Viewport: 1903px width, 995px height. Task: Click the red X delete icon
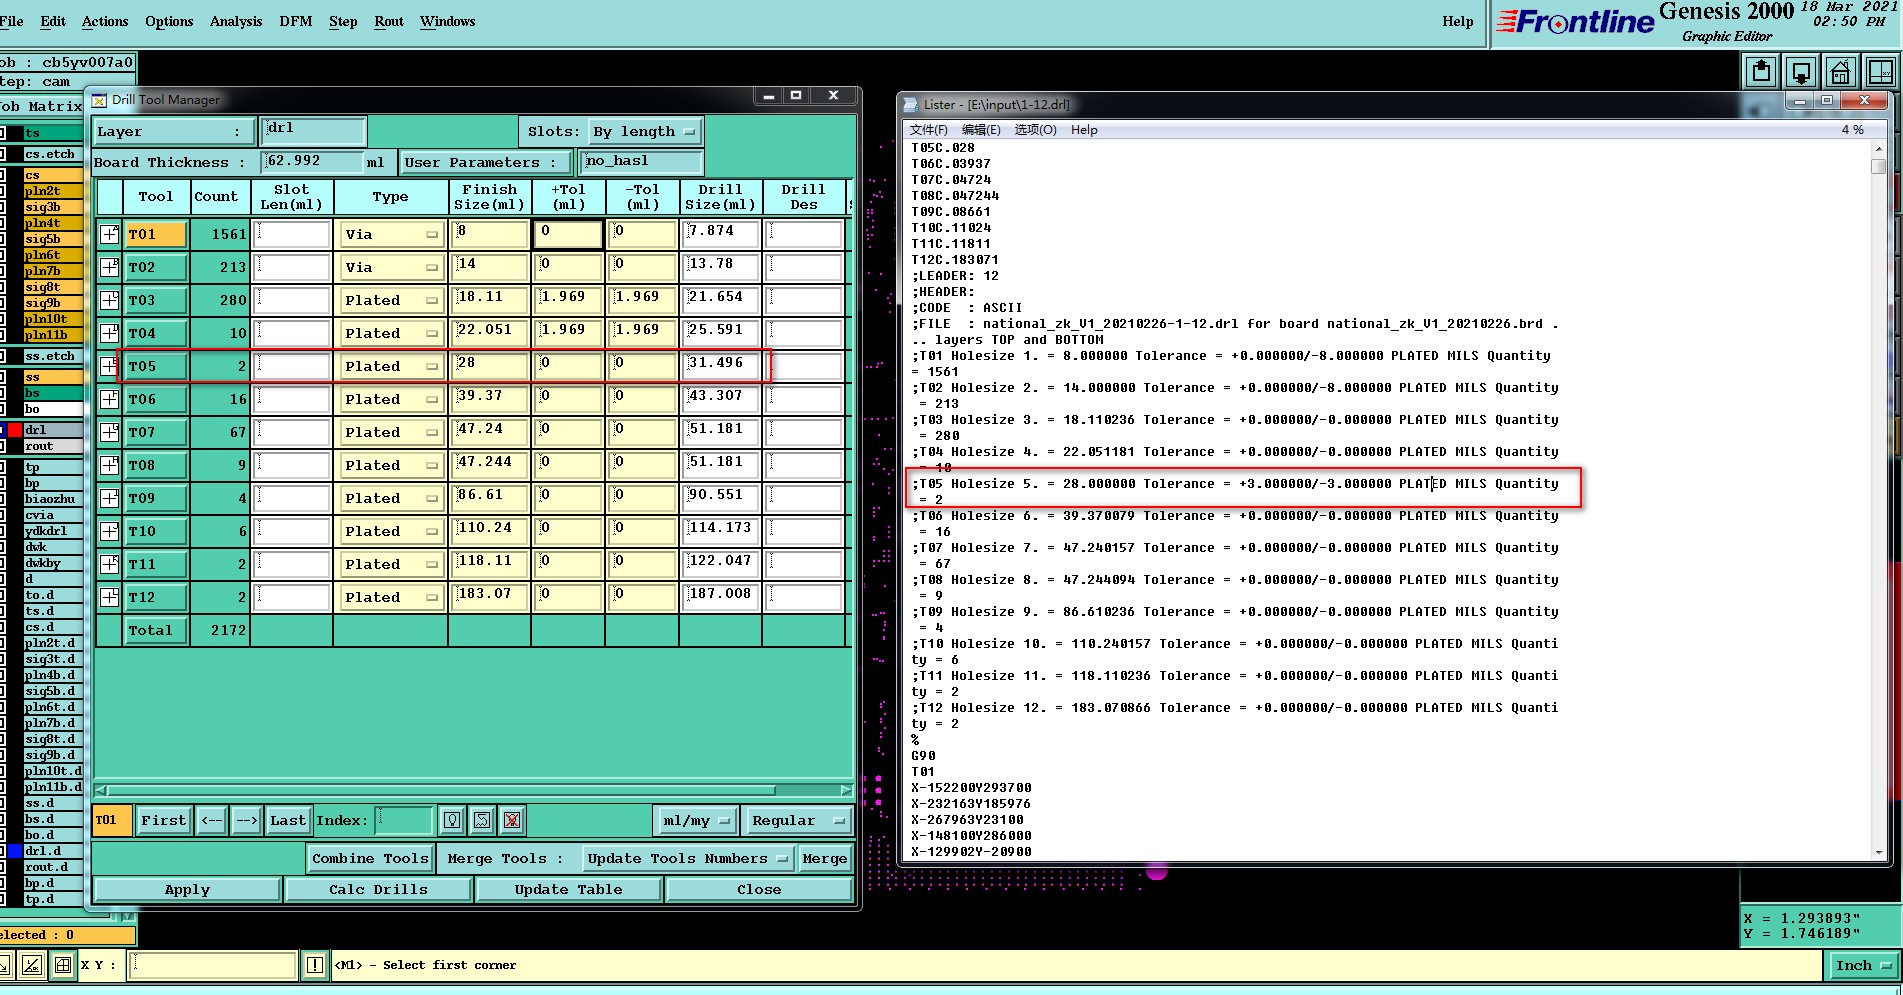[x=512, y=821]
